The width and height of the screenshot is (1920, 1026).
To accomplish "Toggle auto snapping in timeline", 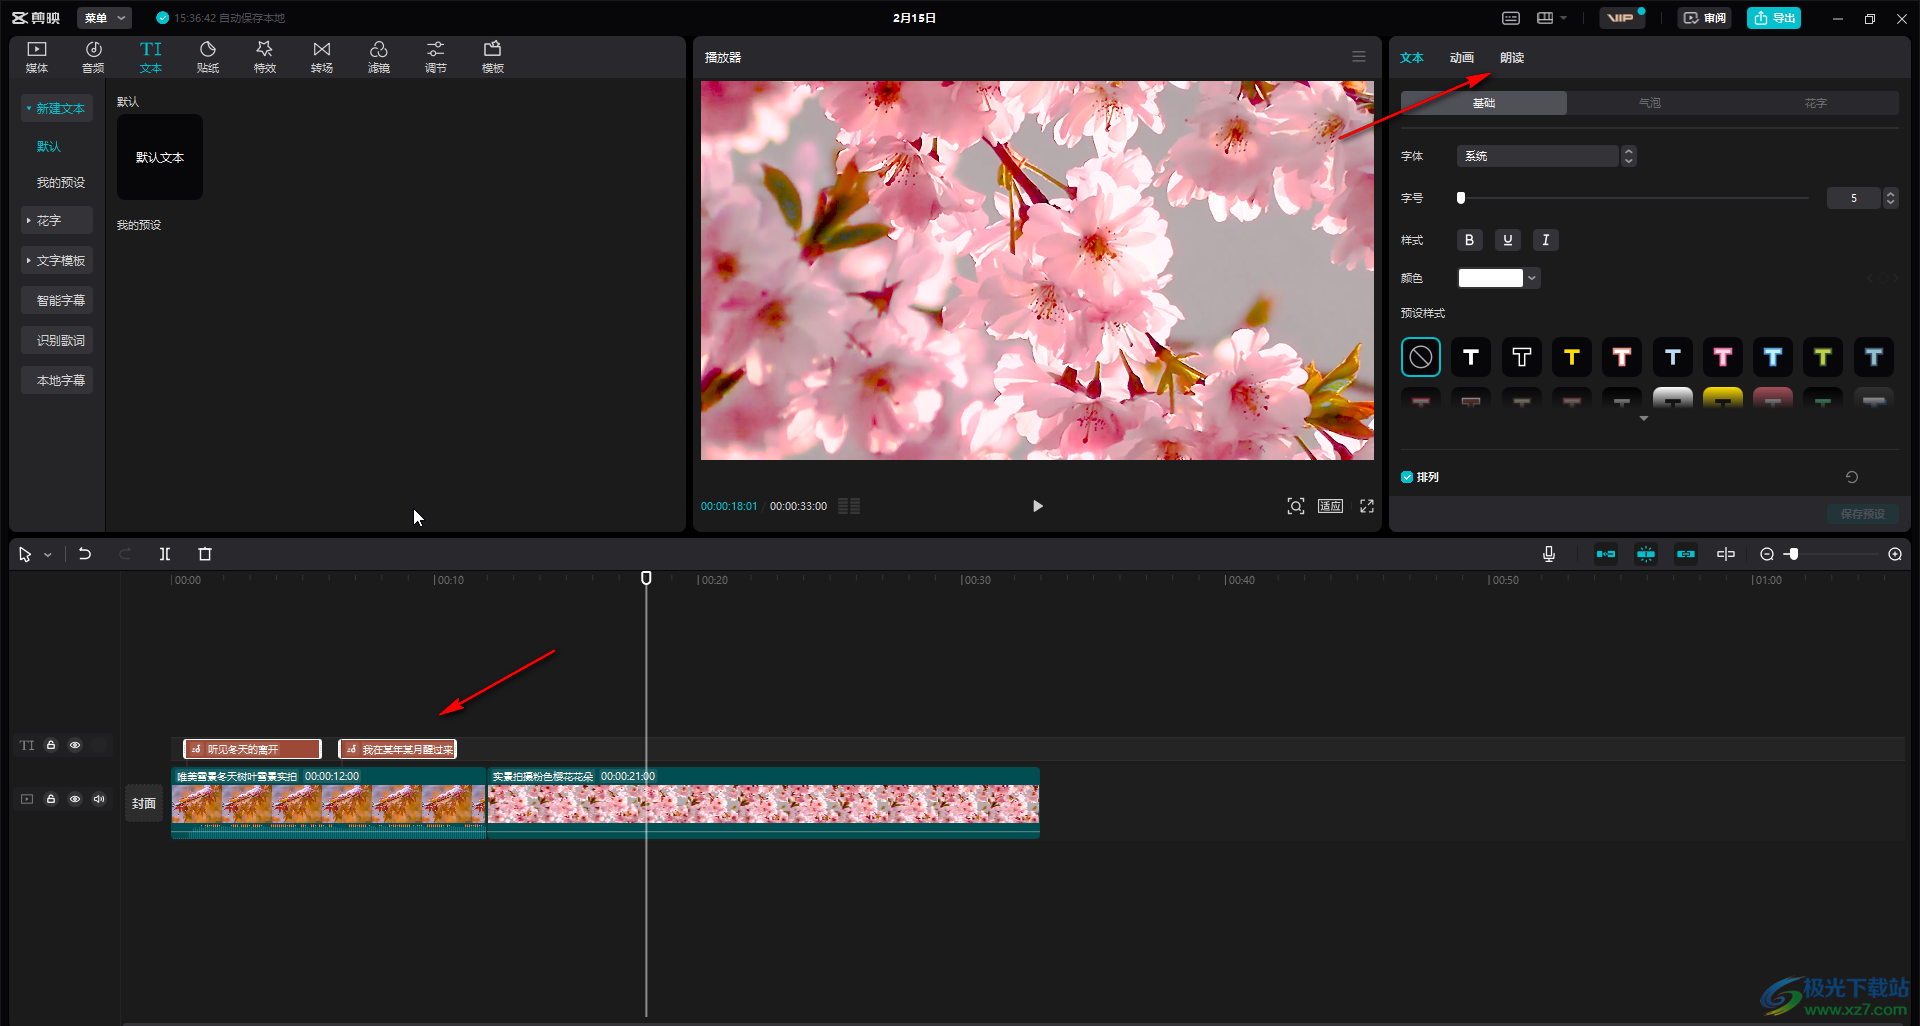I will click(x=1646, y=554).
